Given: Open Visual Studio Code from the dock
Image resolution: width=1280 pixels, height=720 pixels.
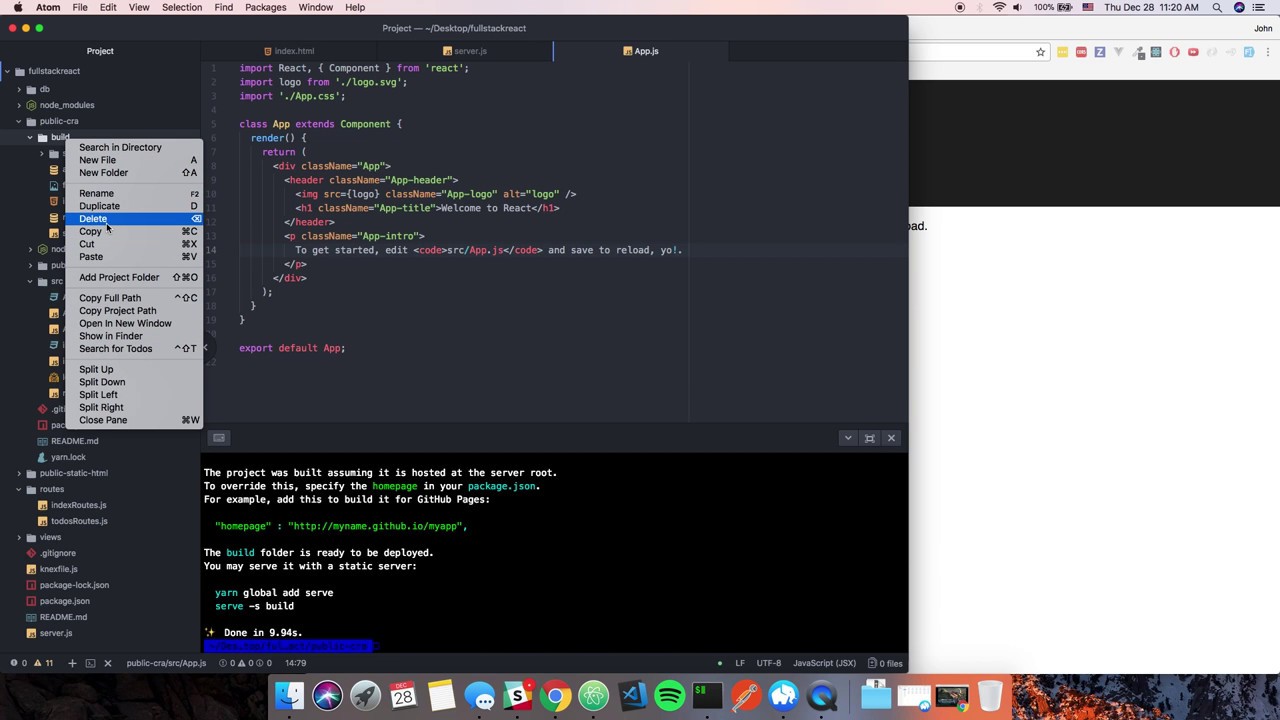Looking at the screenshot, I should pyautogui.click(x=631, y=696).
